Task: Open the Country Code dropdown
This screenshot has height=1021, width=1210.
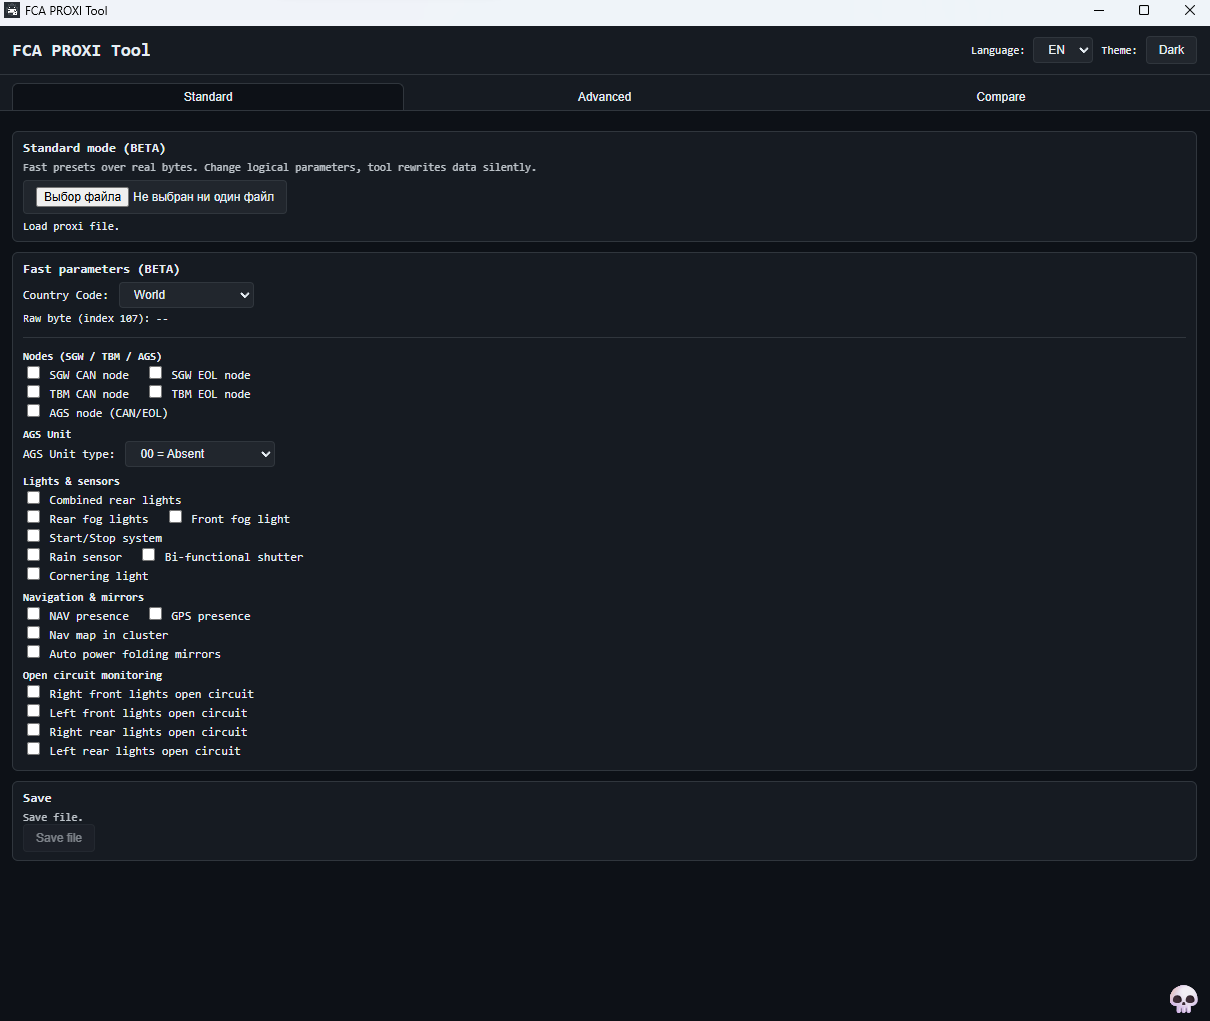Action: (186, 295)
